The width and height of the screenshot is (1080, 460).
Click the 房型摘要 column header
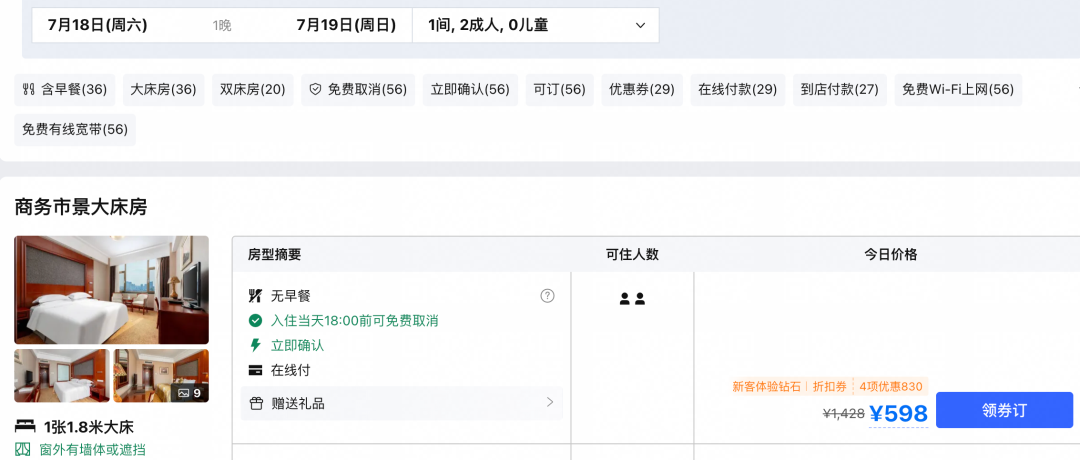275,255
